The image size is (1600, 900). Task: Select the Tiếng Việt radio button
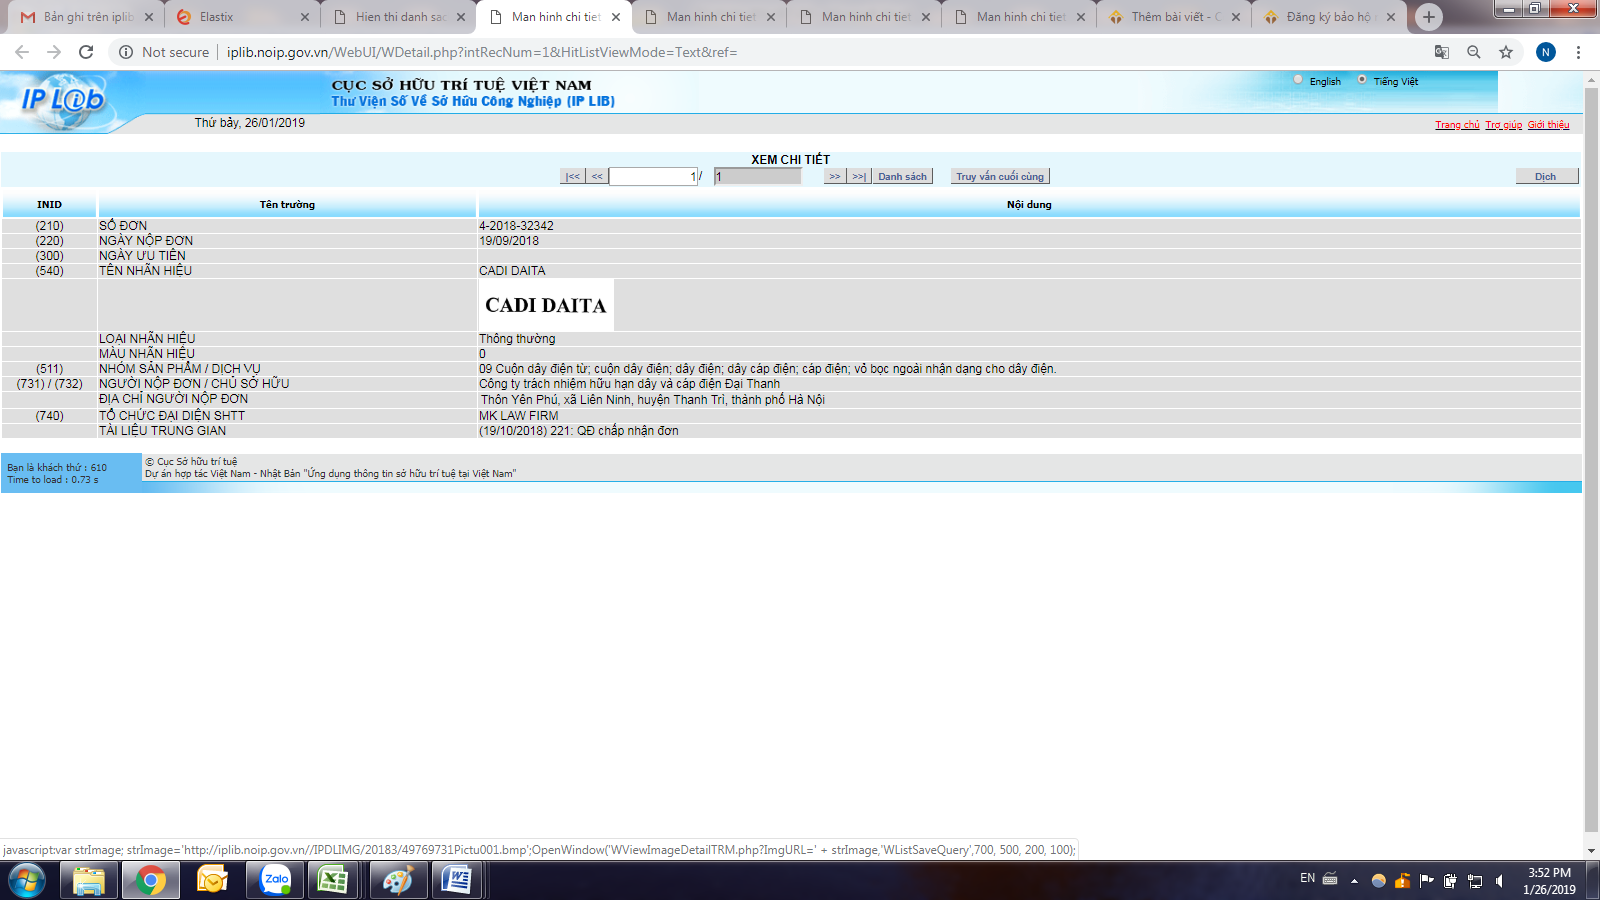pos(1362,80)
